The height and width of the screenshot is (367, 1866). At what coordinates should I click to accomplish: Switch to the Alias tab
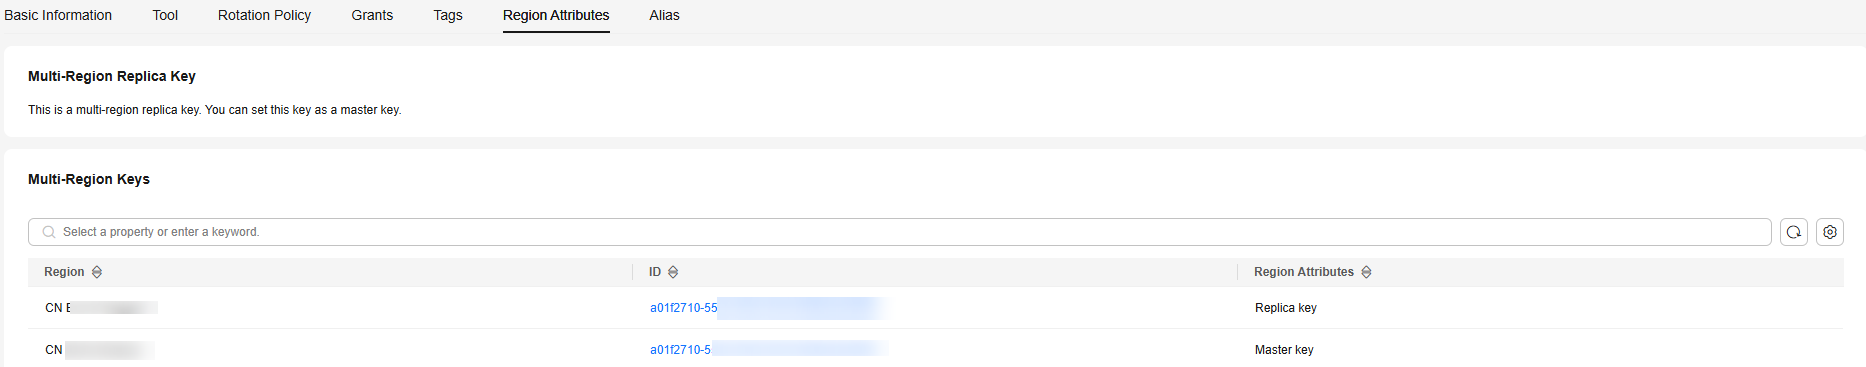click(664, 15)
